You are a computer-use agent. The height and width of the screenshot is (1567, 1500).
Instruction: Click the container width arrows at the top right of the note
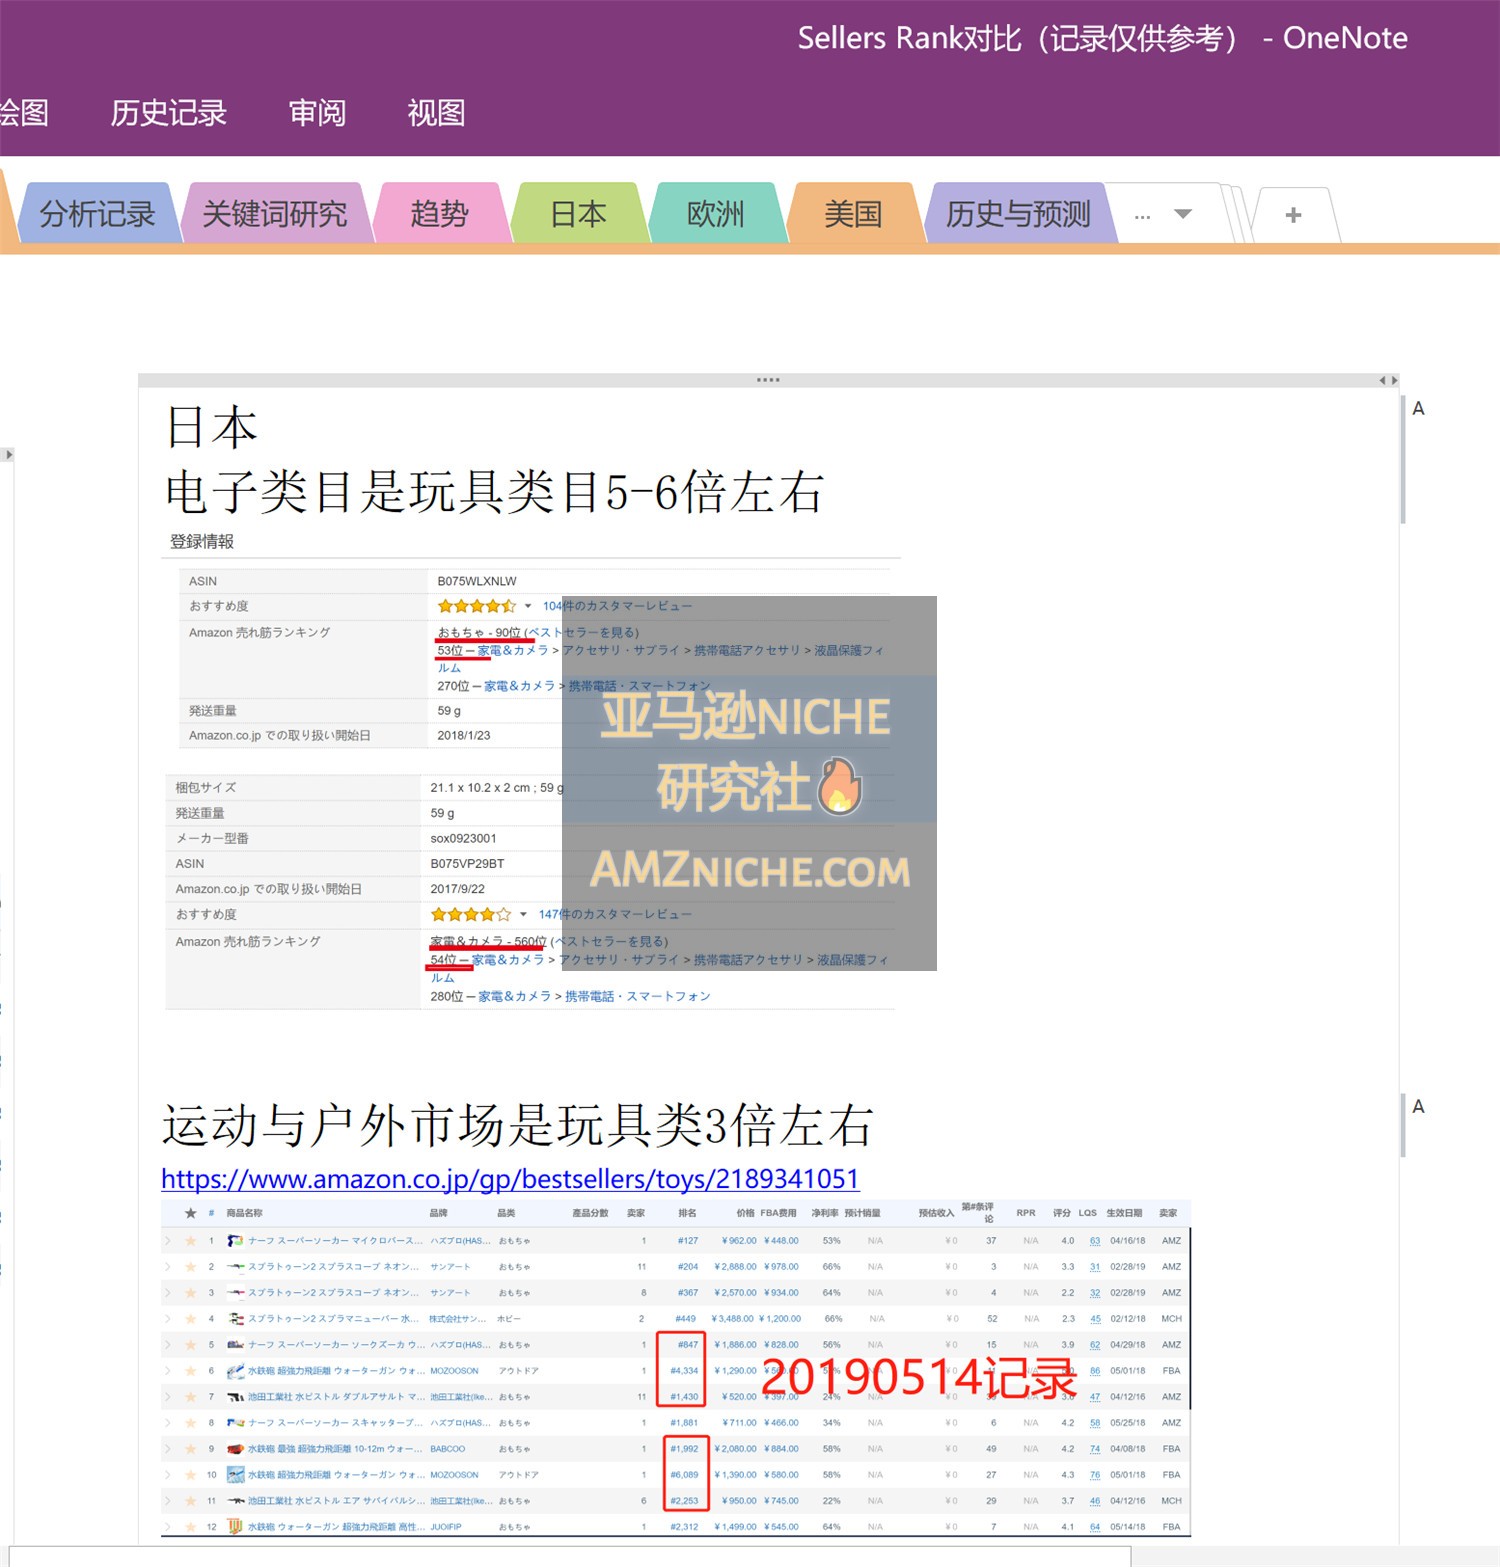1388,380
